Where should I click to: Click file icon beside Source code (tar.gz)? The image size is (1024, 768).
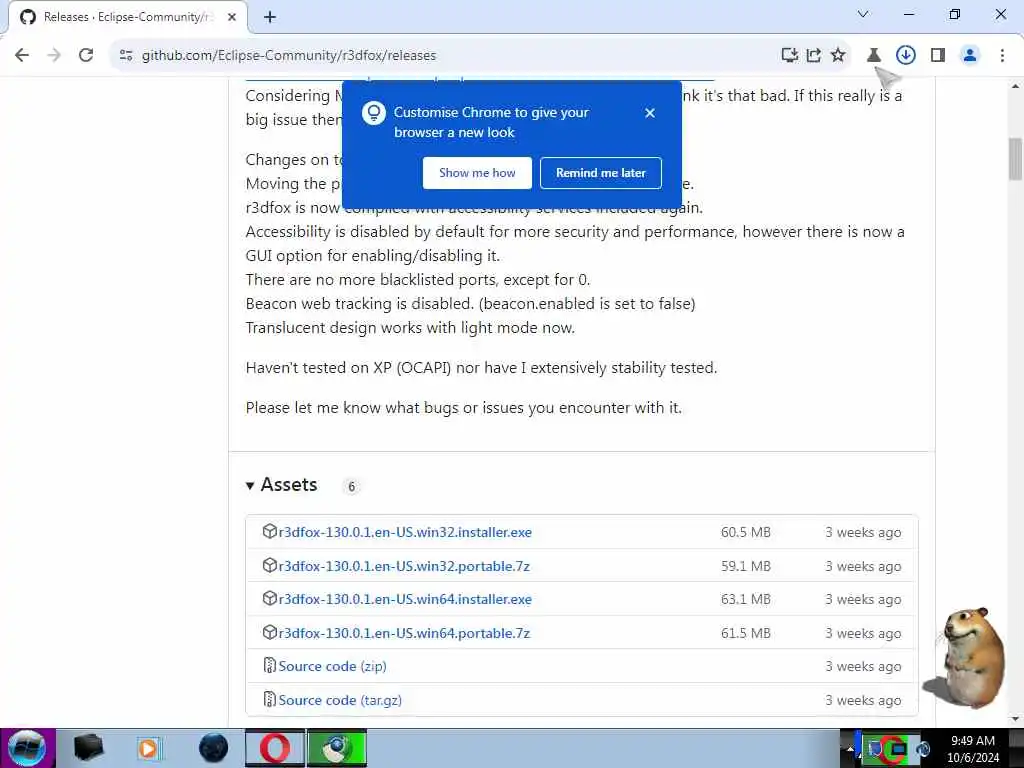(270, 699)
